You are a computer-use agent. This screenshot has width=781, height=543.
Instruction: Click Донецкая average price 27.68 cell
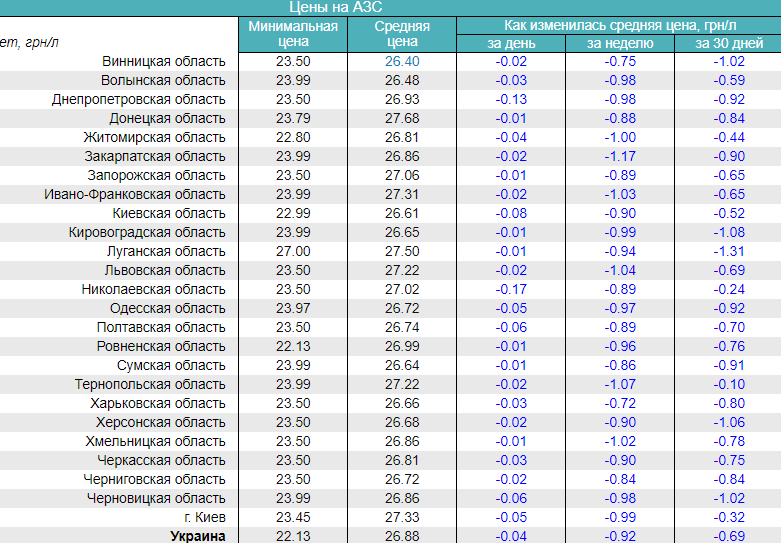(402, 118)
